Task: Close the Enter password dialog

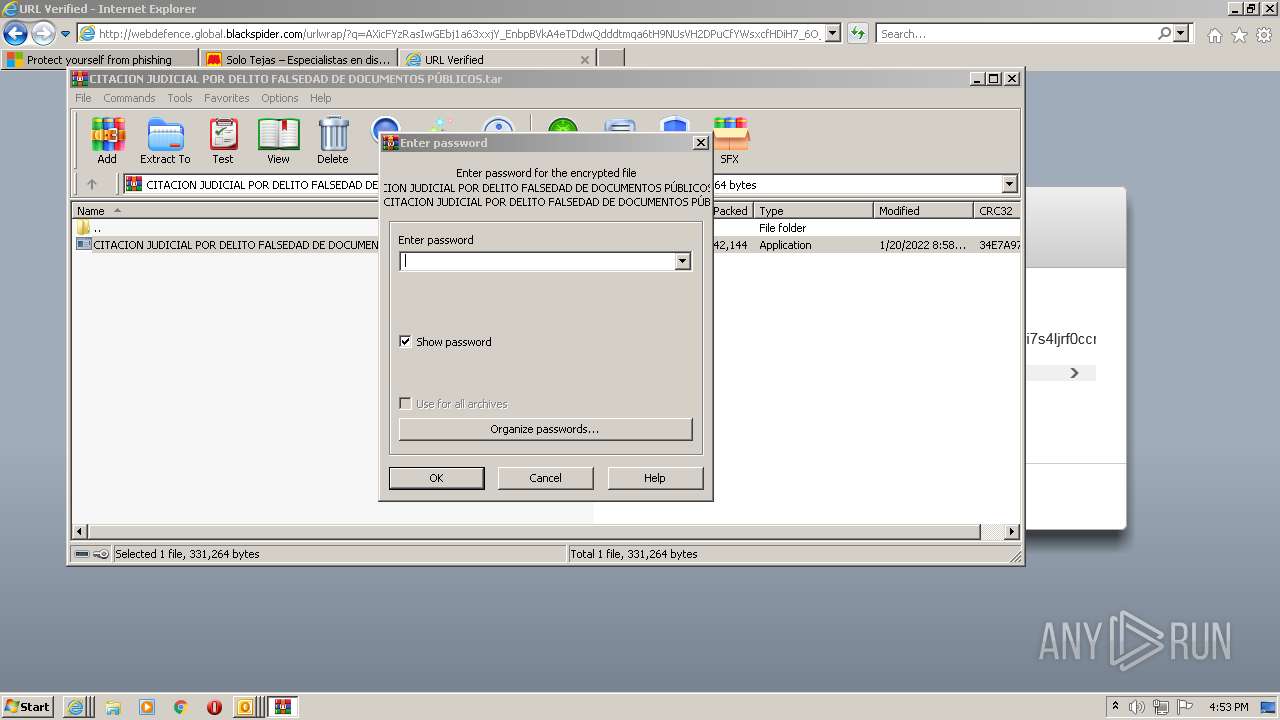Action: pyautogui.click(x=701, y=143)
